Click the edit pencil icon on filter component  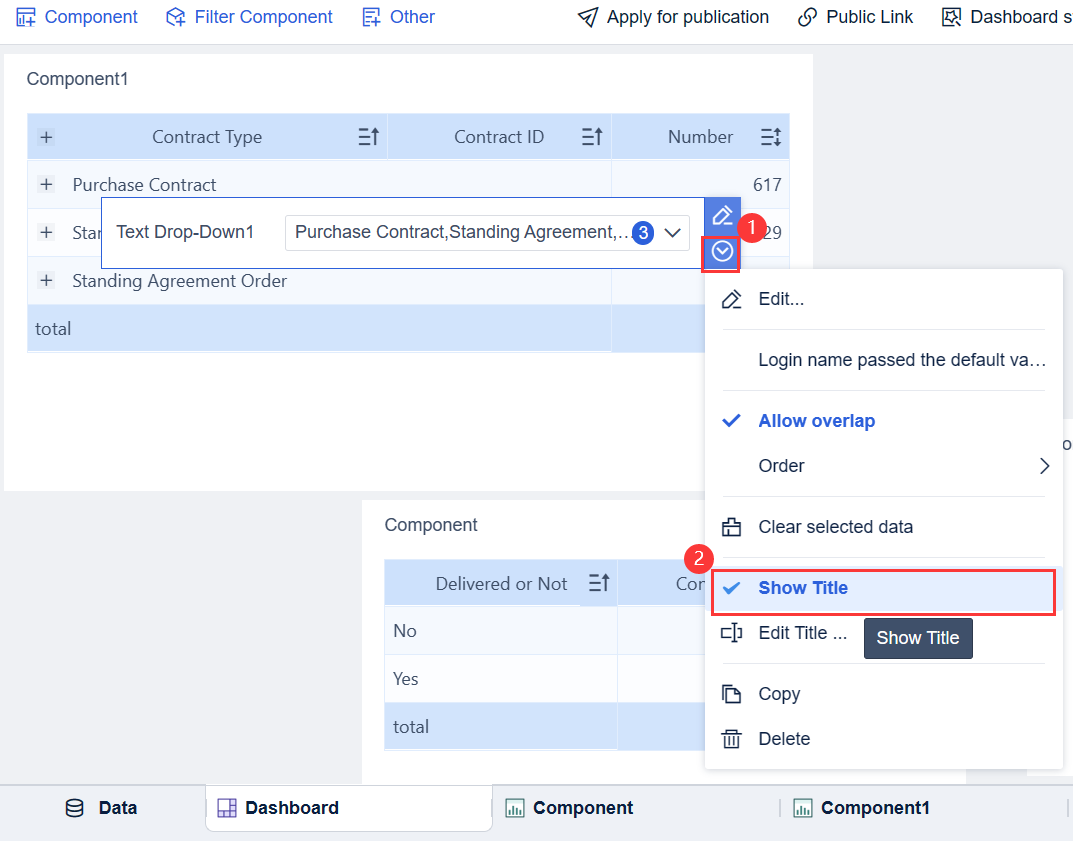(722, 216)
